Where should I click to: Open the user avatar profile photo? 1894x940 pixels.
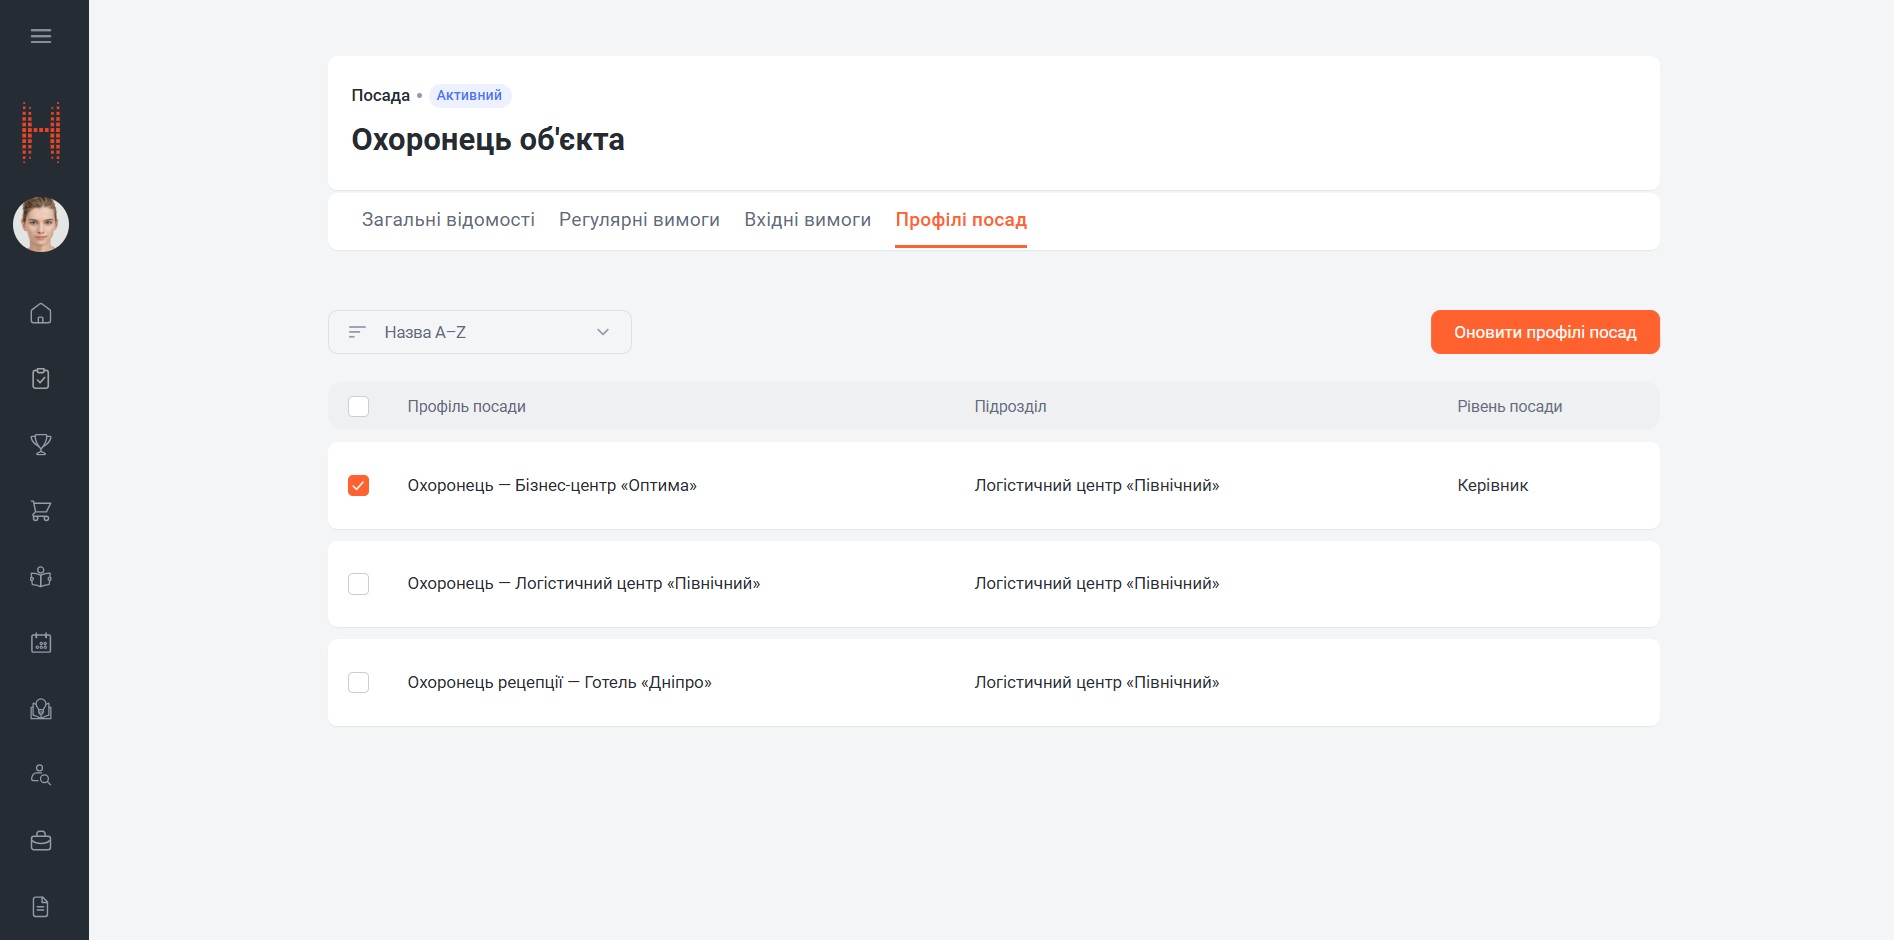click(41, 224)
